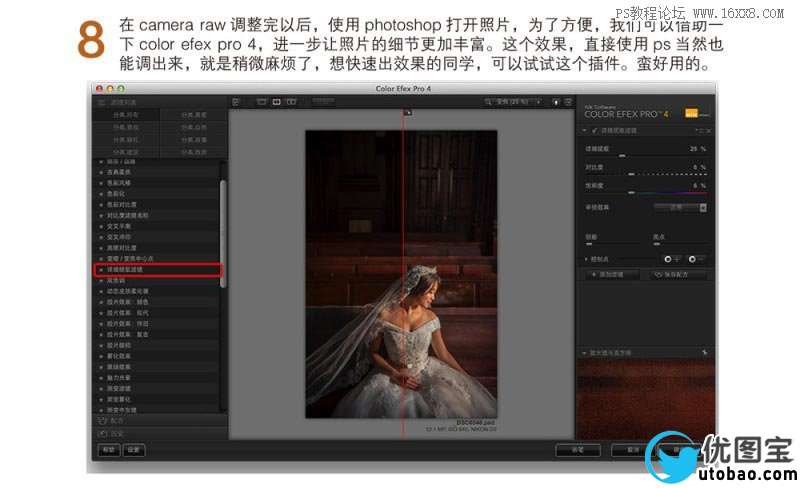The height and width of the screenshot is (488, 800).
Task: Click the pin icon in loupe header
Action: pos(705,352)
